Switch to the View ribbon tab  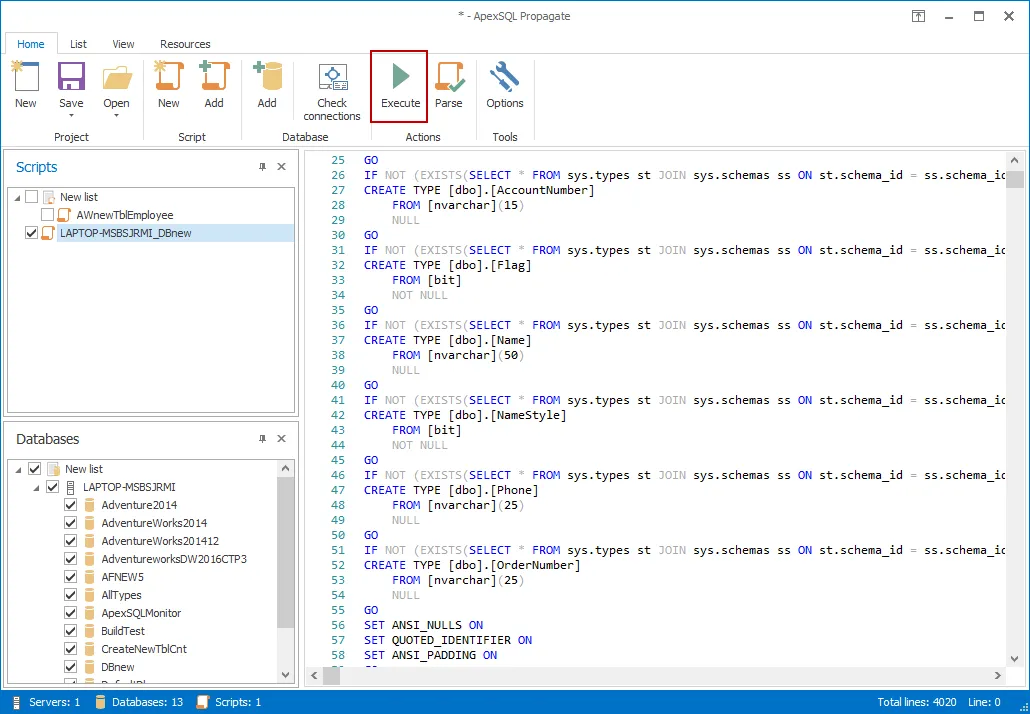[123, 44]
